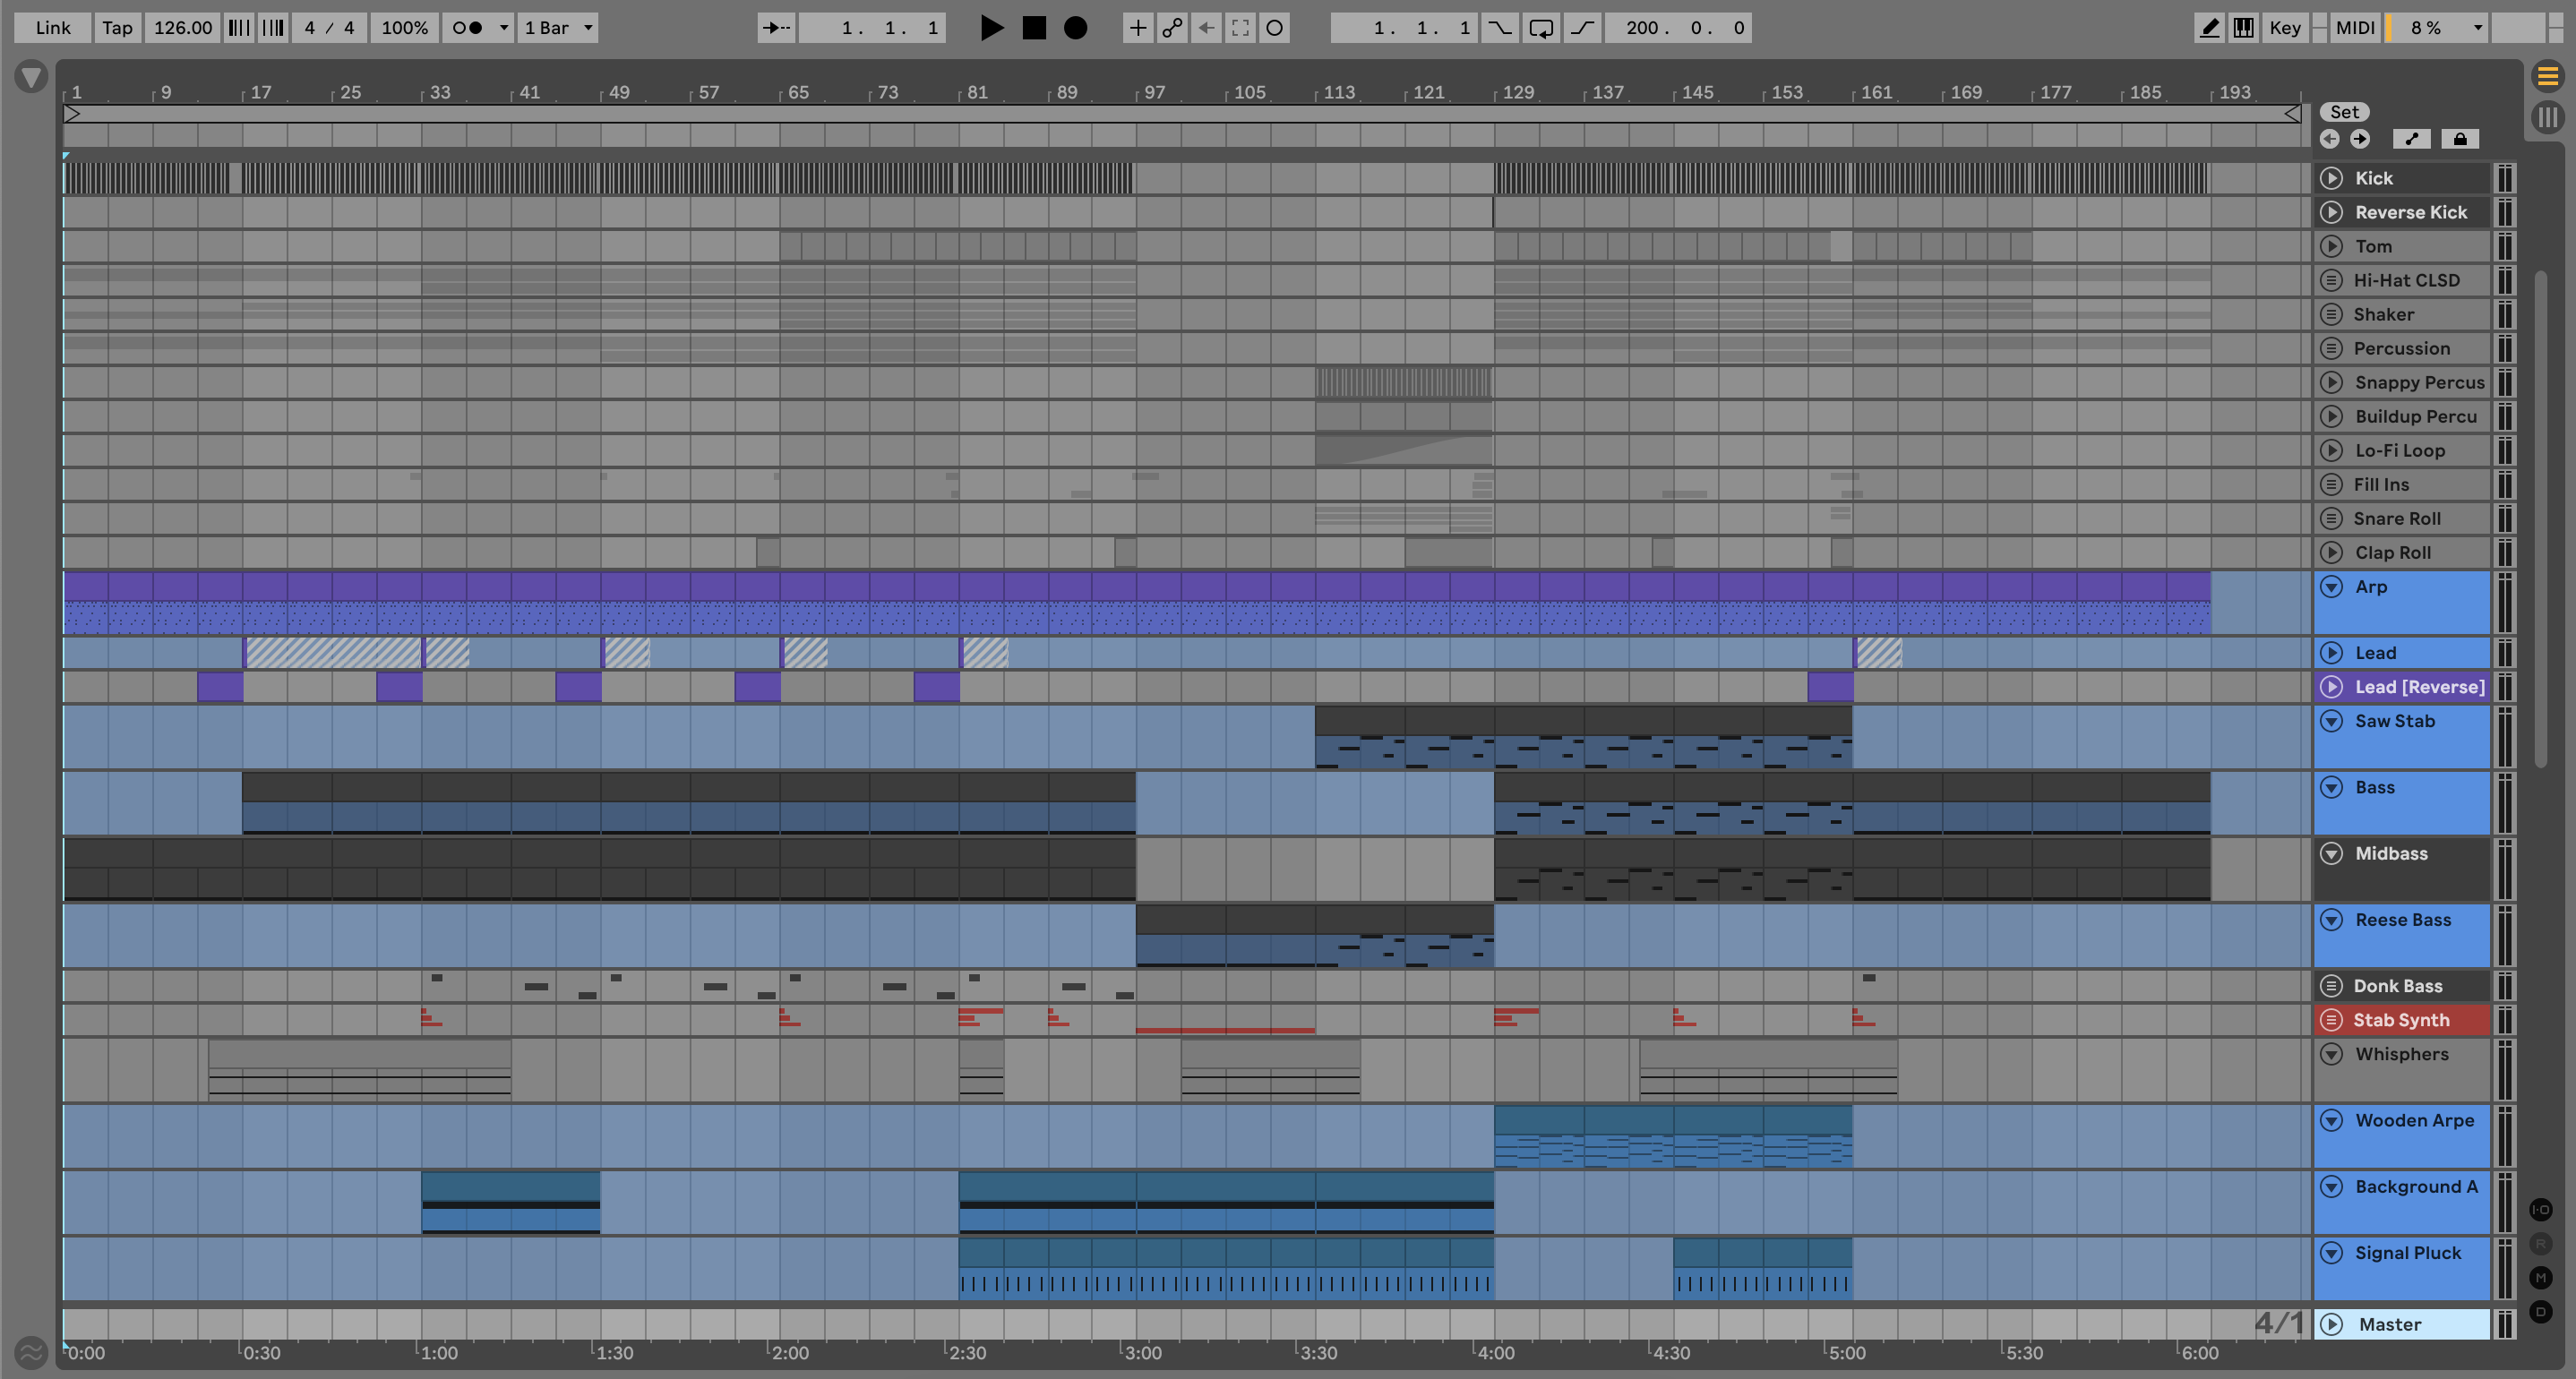This screenshot has width=2576, height=1379.
Task: Click the Arrangement Record button
Action: tap(1075, 28)
